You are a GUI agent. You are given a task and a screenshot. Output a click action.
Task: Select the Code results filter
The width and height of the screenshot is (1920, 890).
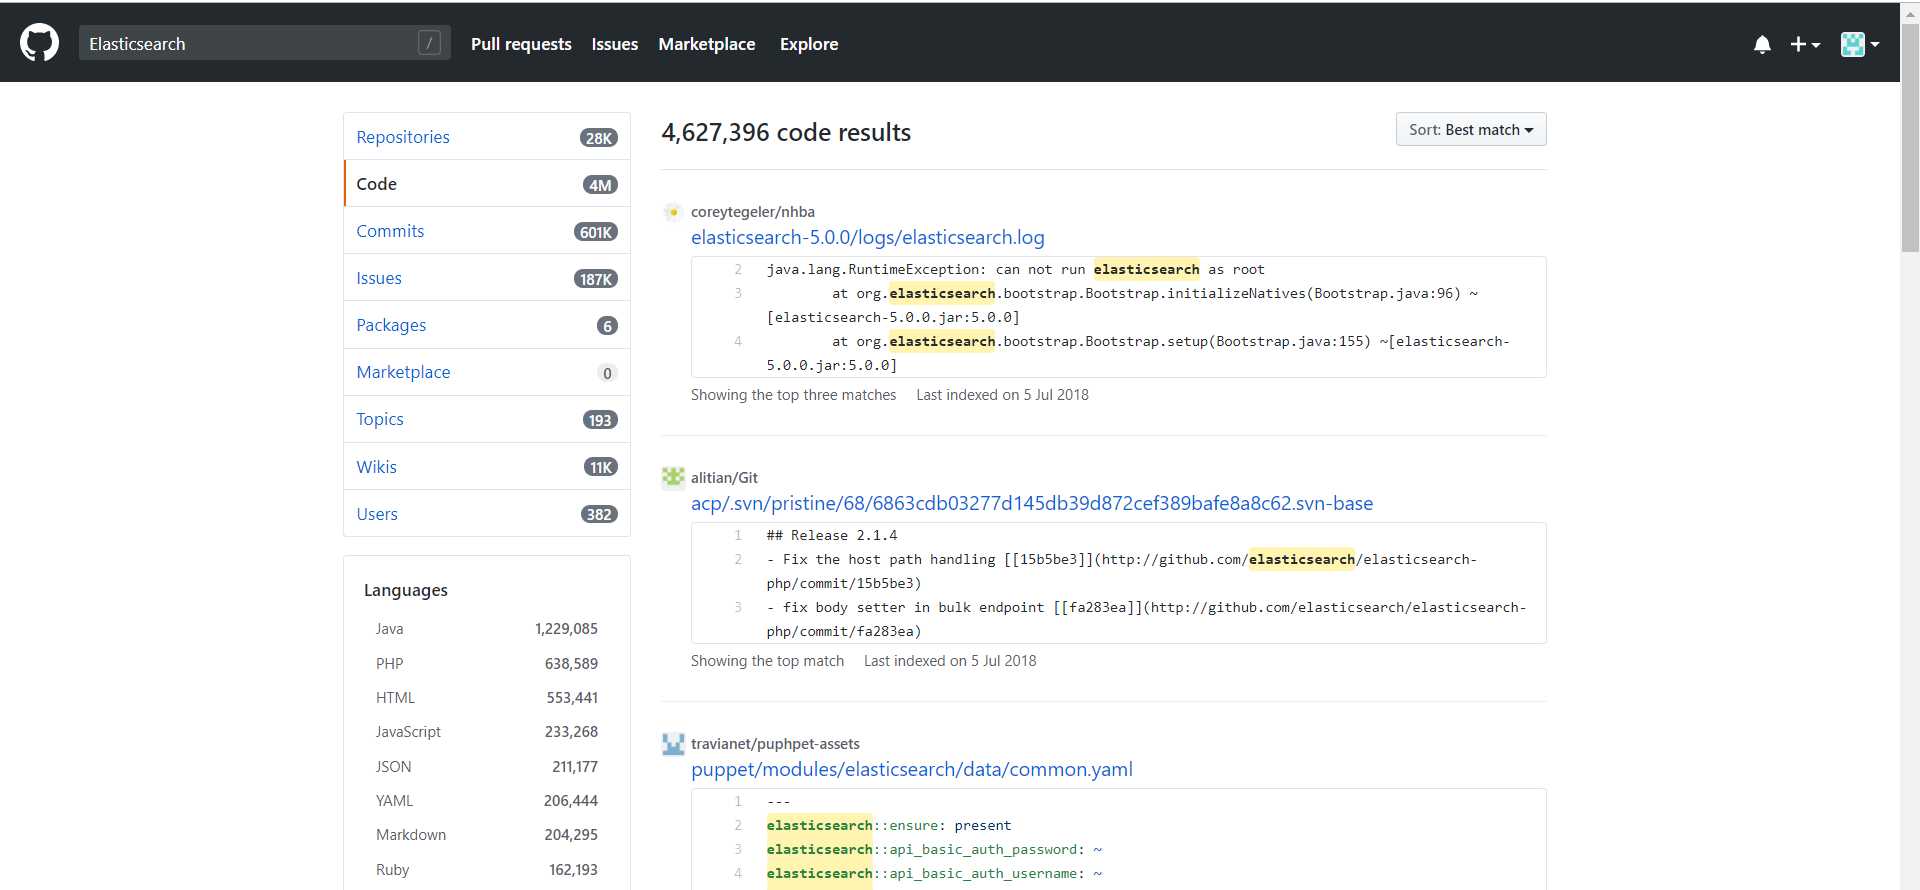coord(487,184)
